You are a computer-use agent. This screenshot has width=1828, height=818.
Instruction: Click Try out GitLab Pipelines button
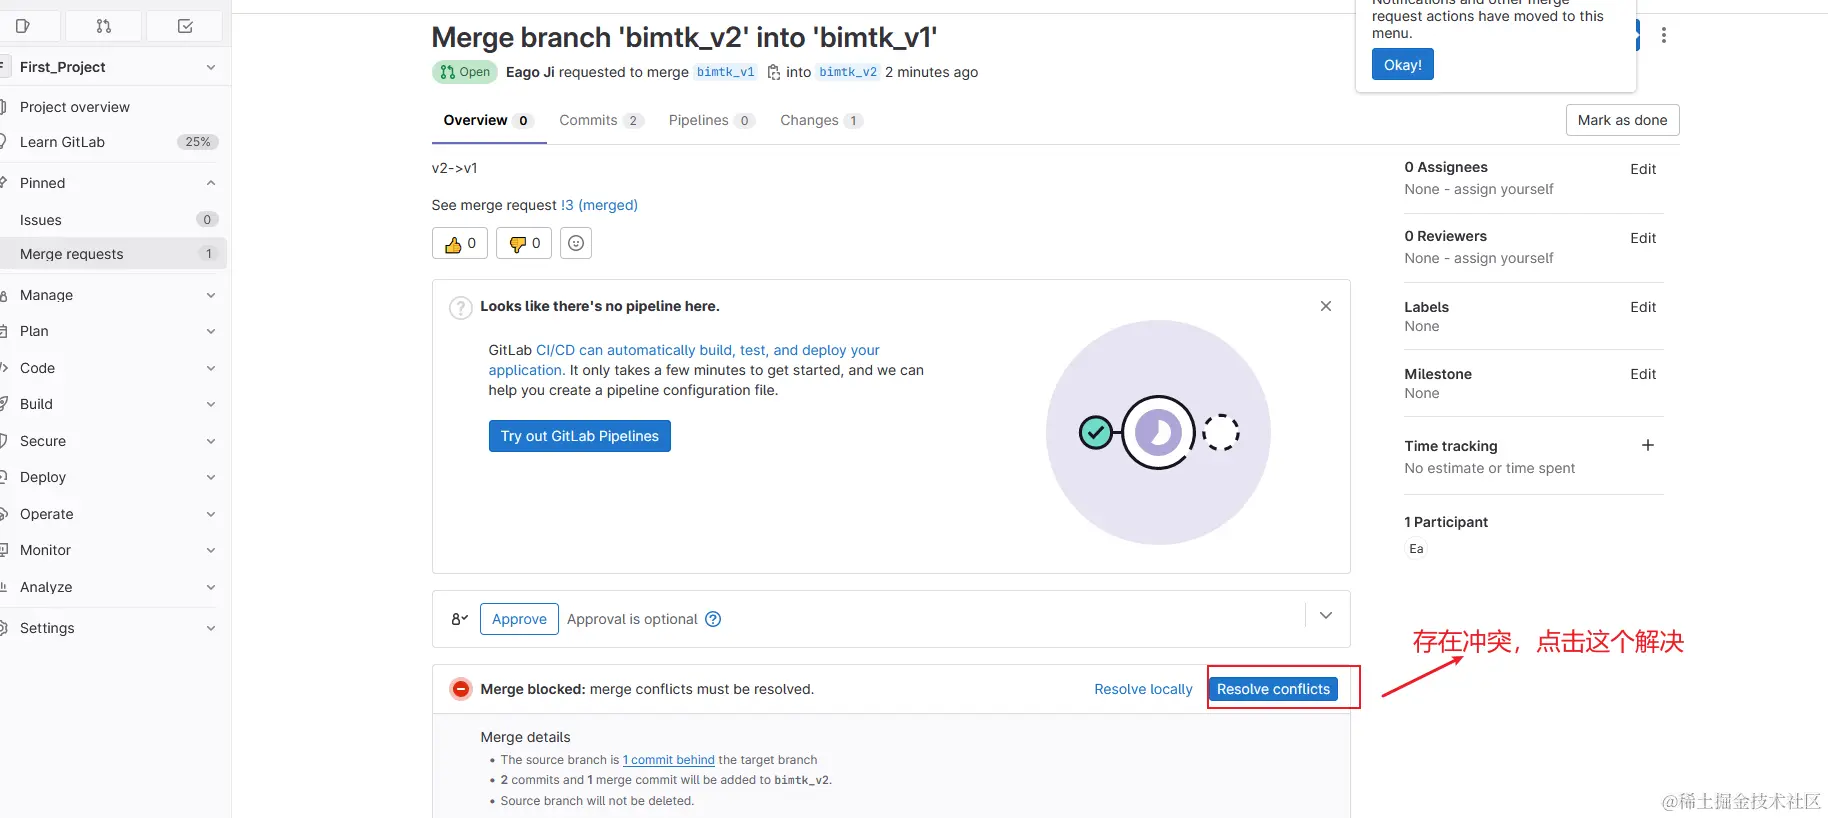coord(580,436)
